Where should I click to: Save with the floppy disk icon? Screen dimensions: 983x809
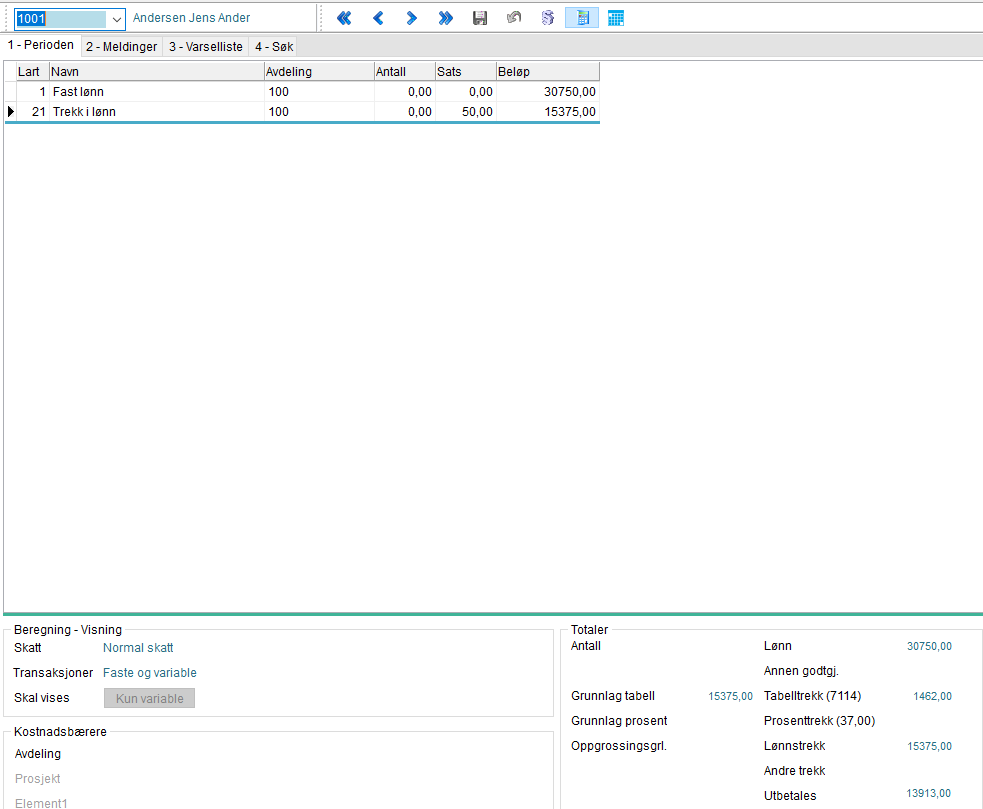480,18
